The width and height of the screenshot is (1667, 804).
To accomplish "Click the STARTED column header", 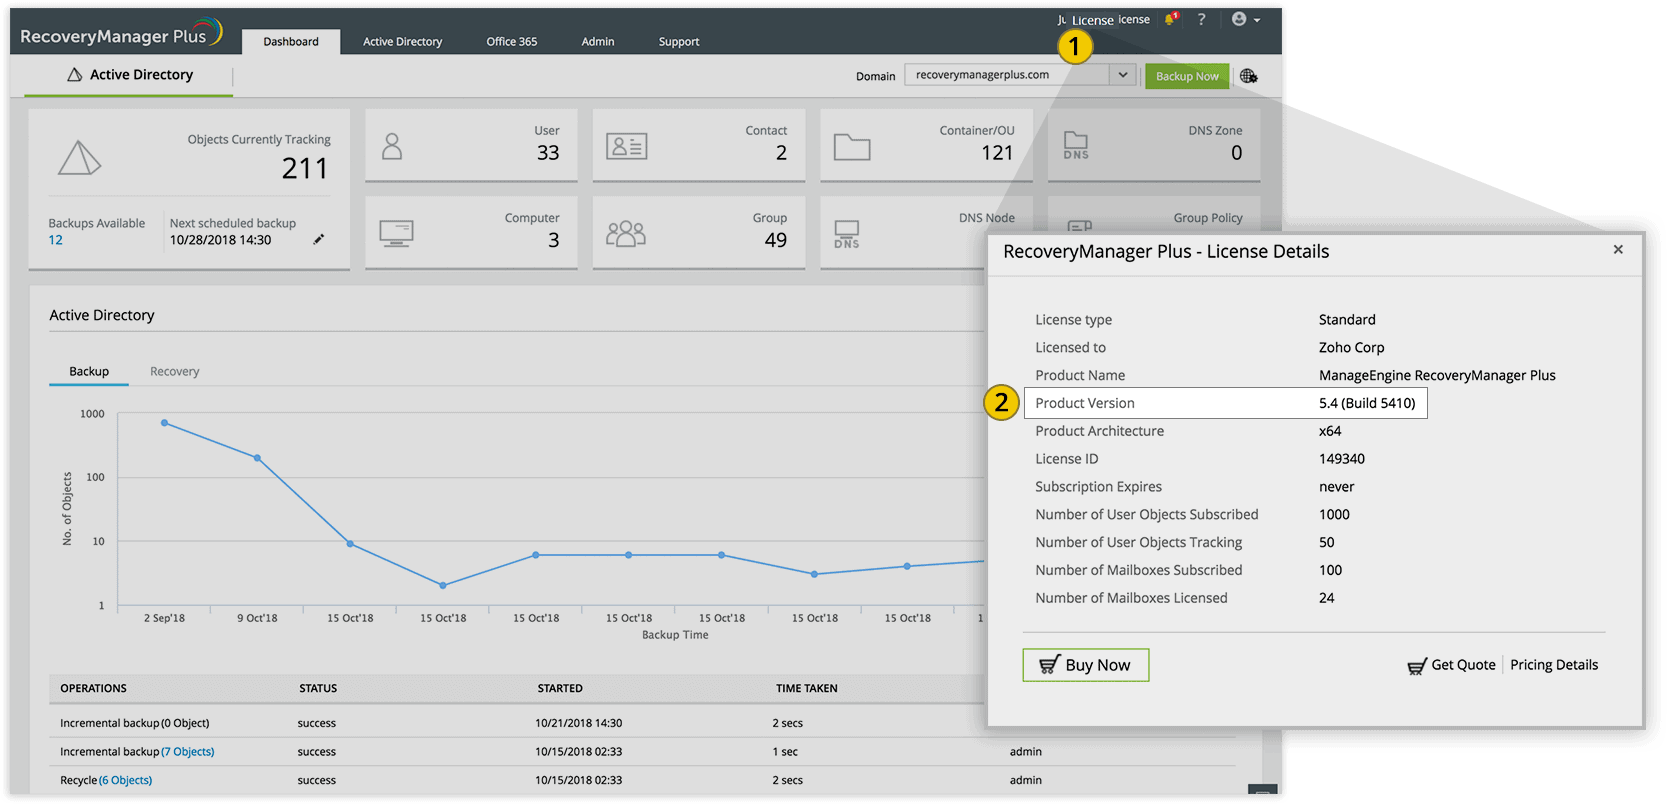I will tap(560, 688).
